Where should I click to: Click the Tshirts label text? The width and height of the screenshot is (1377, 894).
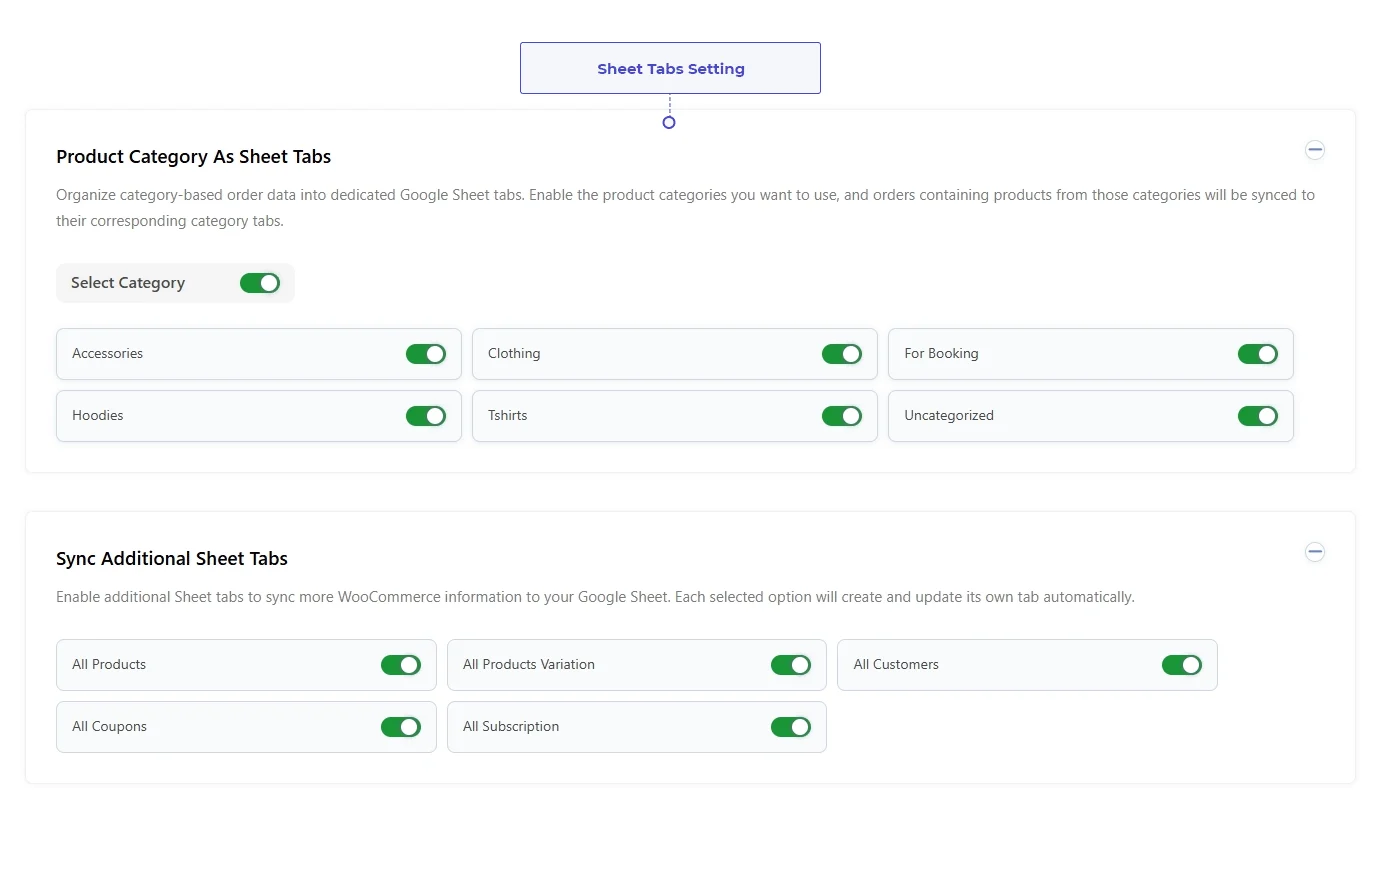point(507,416)
